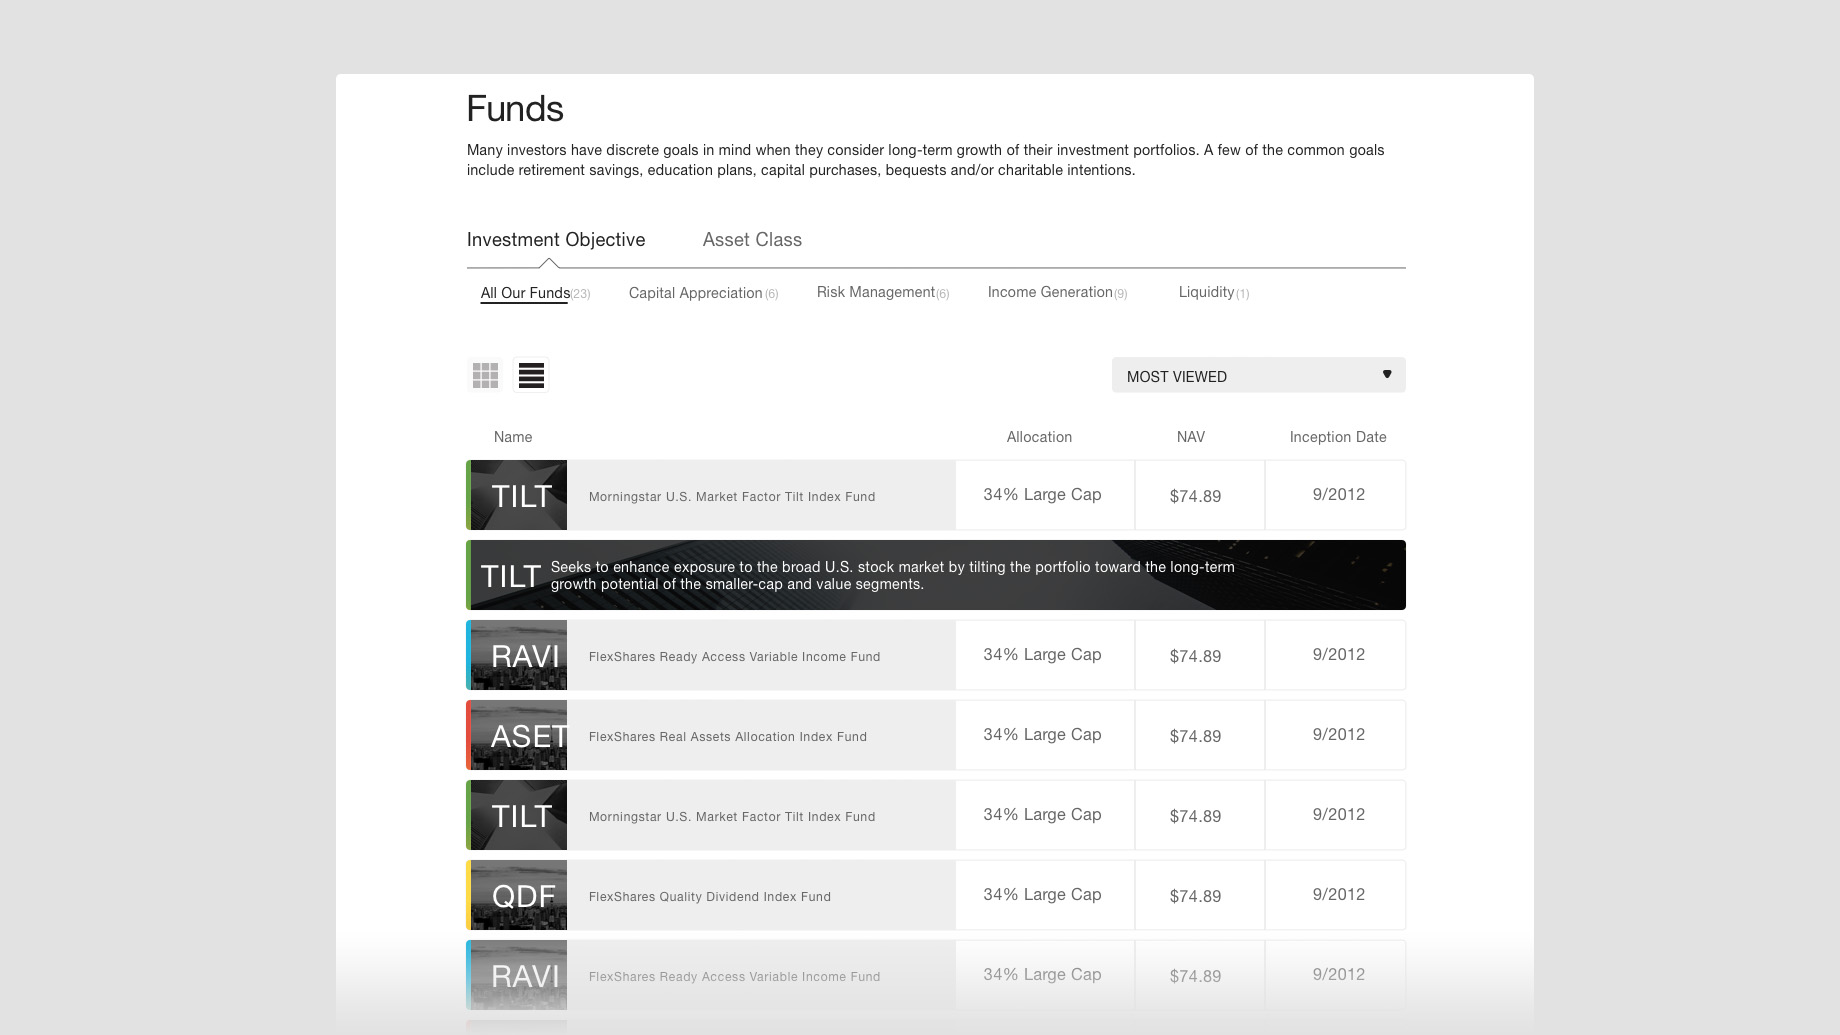Show Risk Management funds
Image resolution: width=1840 pixels, height=1035 pixels.
(x=875, y=292)
